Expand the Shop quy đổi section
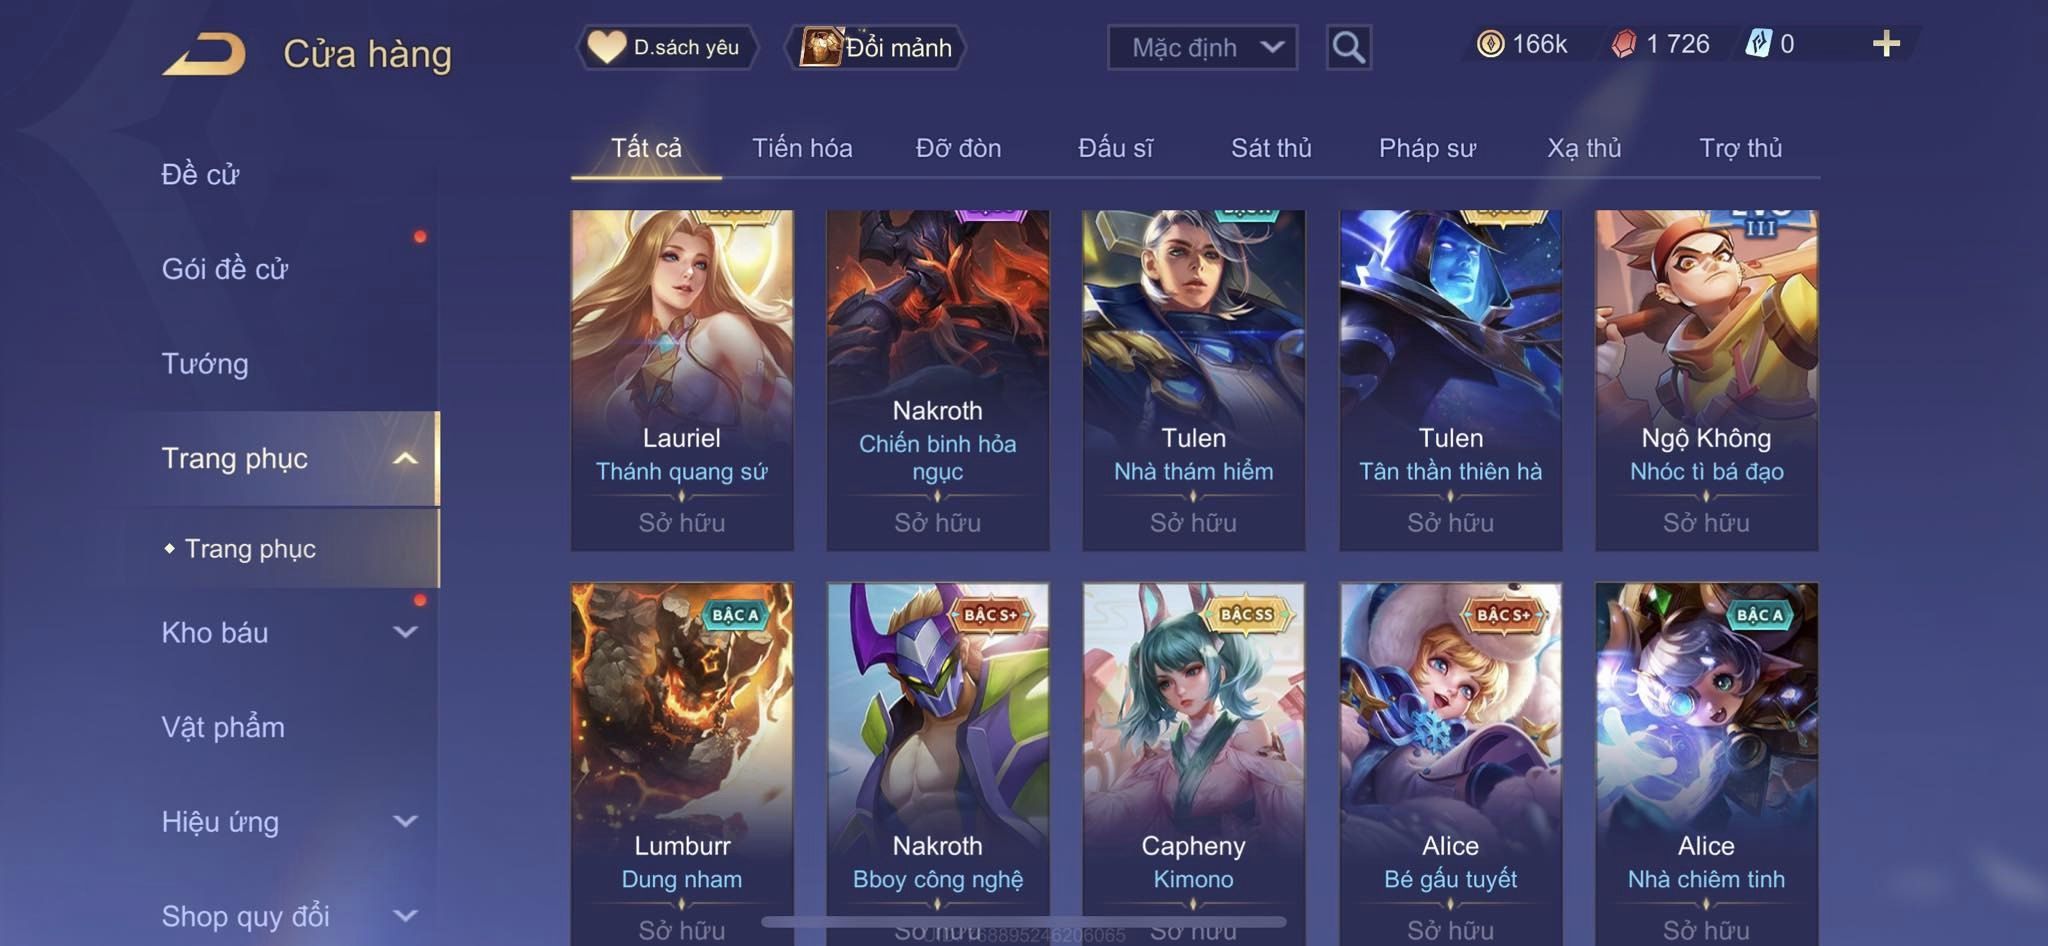 [x=405, y=915]
